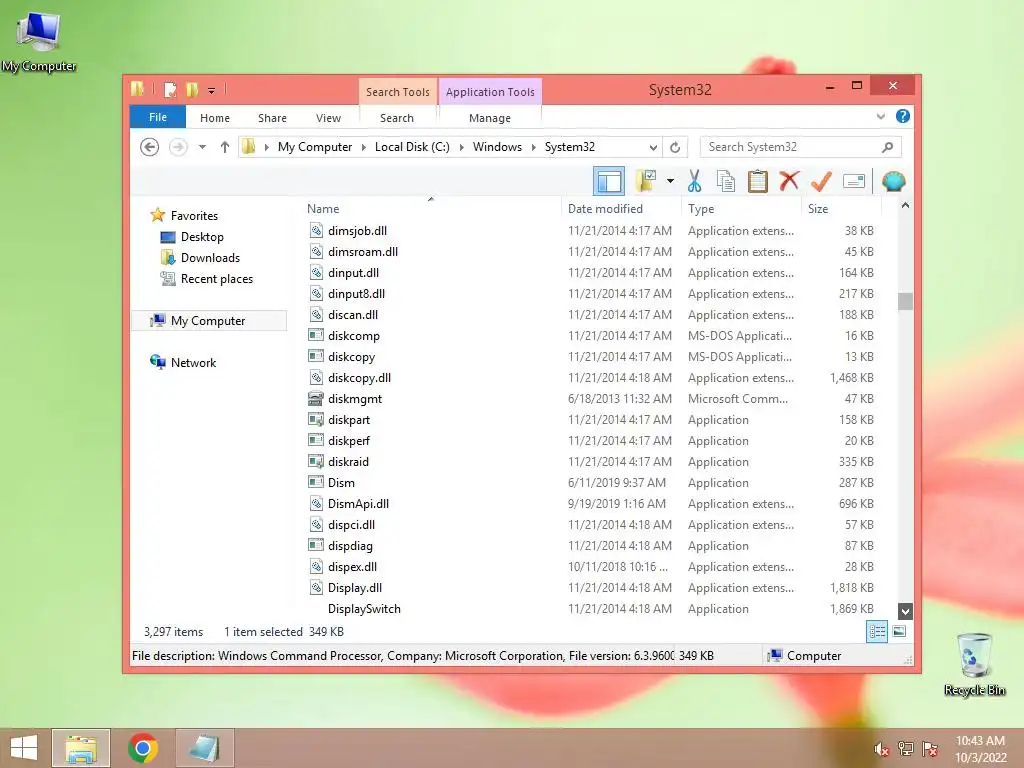Screen dimensions: 1024x768
Task: Select Favorites in the navigation pane
Action: (194, 216)
